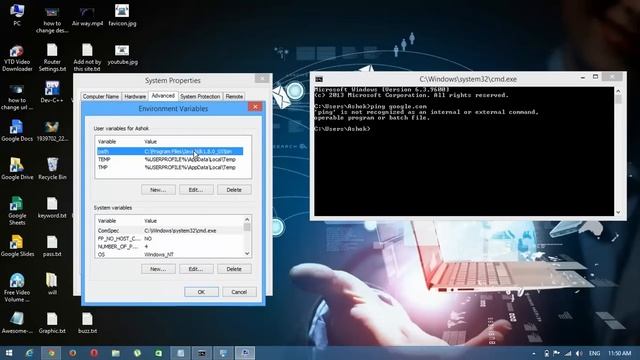Click the System variables 'Variable' column header
Screen dimensions: 640x360
107,221
